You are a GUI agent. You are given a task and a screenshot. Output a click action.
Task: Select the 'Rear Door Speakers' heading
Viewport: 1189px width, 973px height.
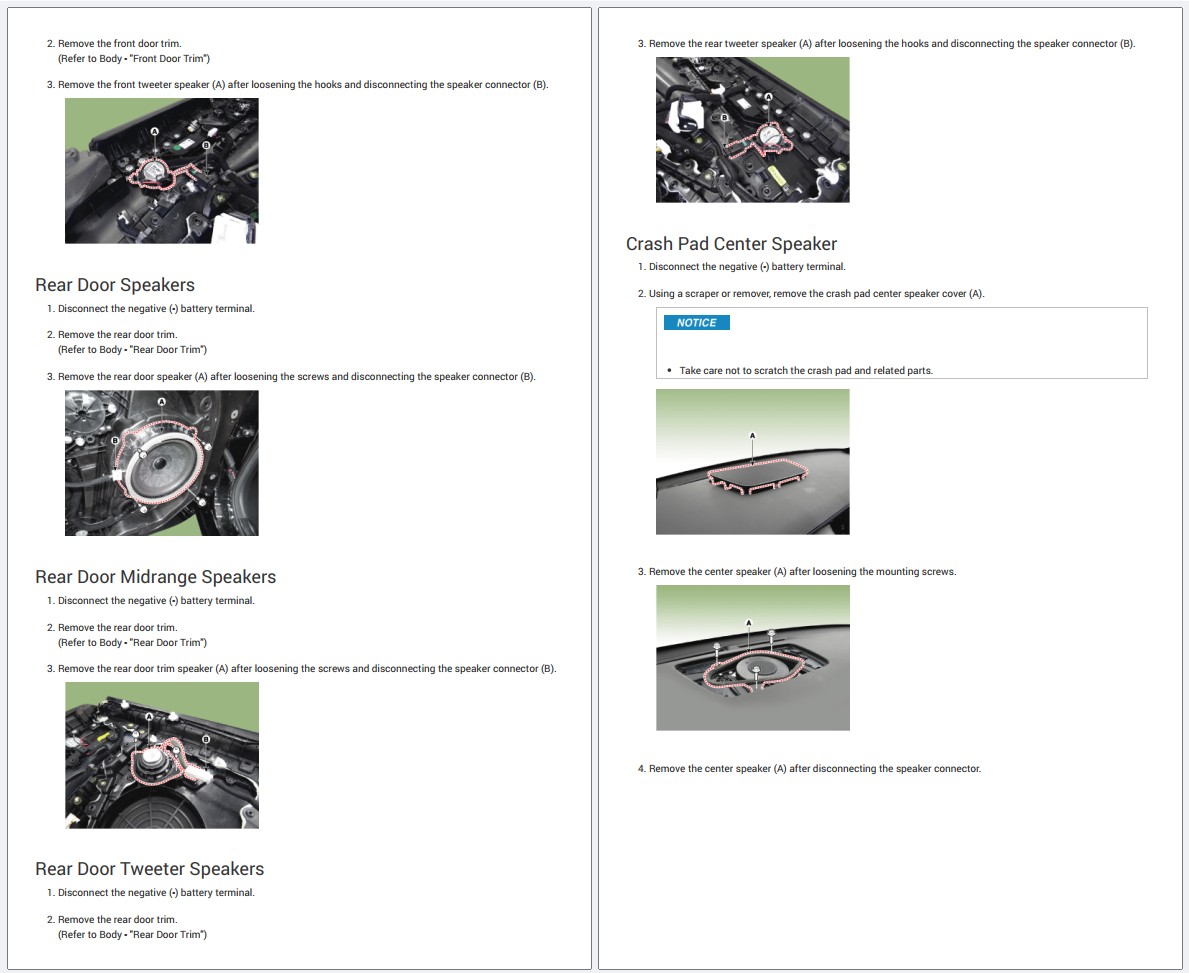pos(115,285)
